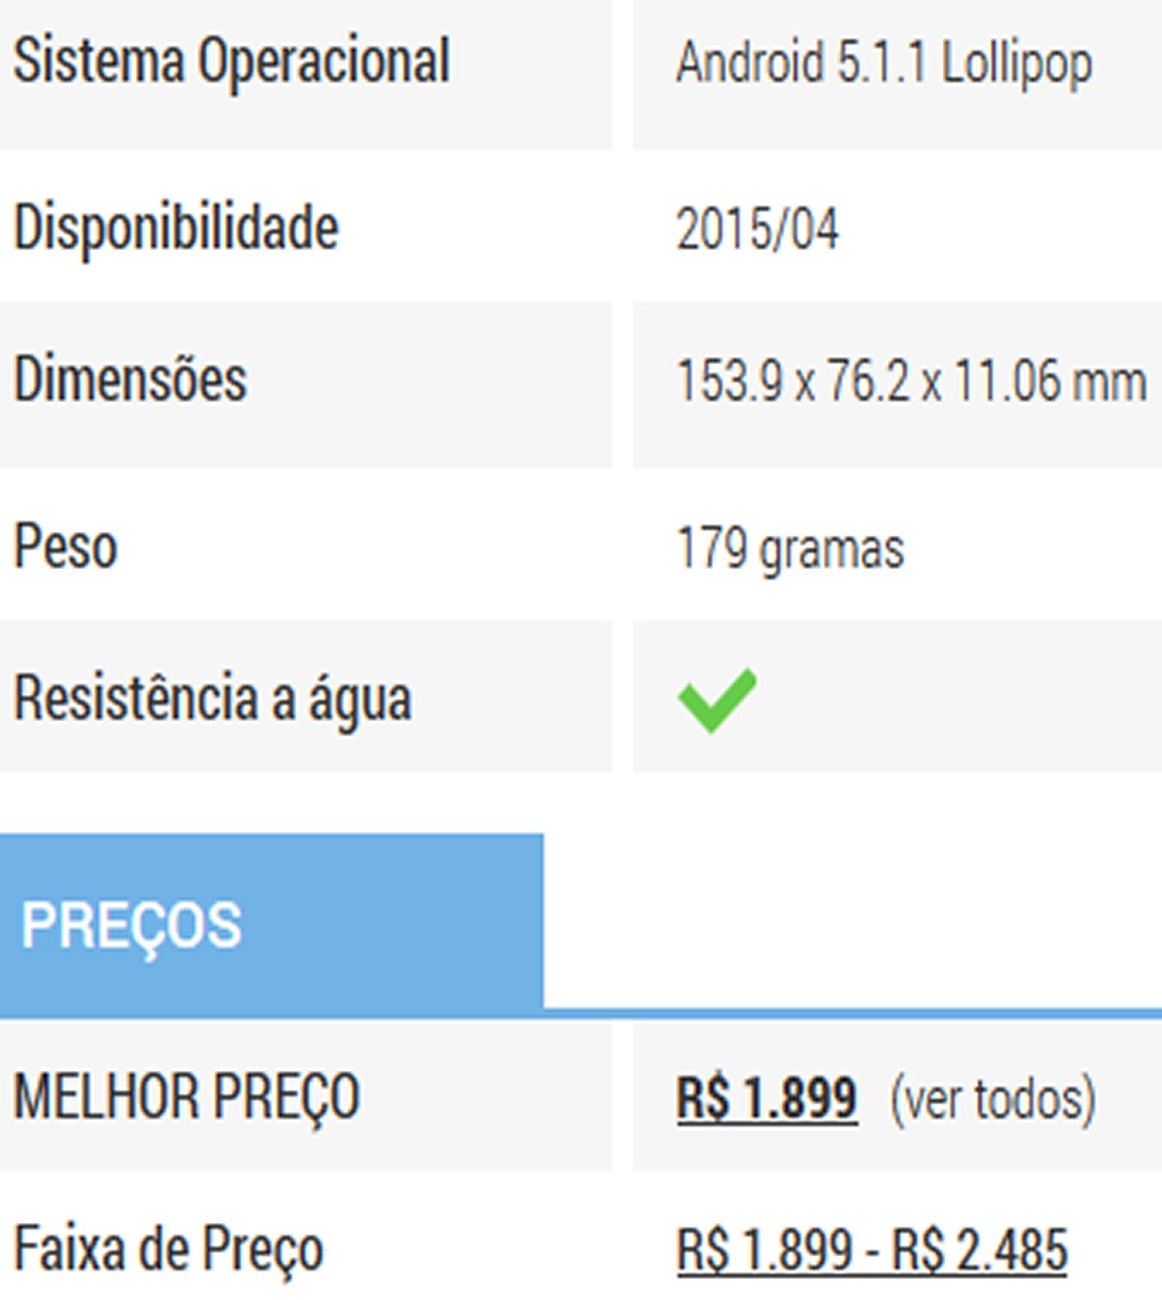Click the MELHOR PREÇO label

point(186,1097)
